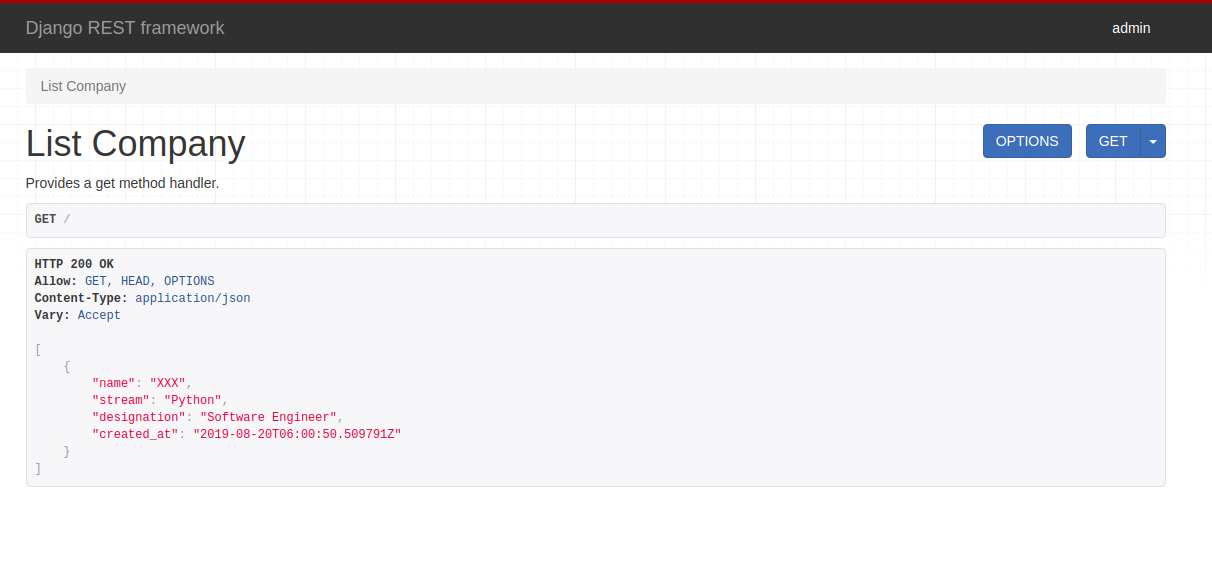Screen dimensions: 1212x579
Task: Select the designation value "Software Engineer"
Action: coord(269,417)
